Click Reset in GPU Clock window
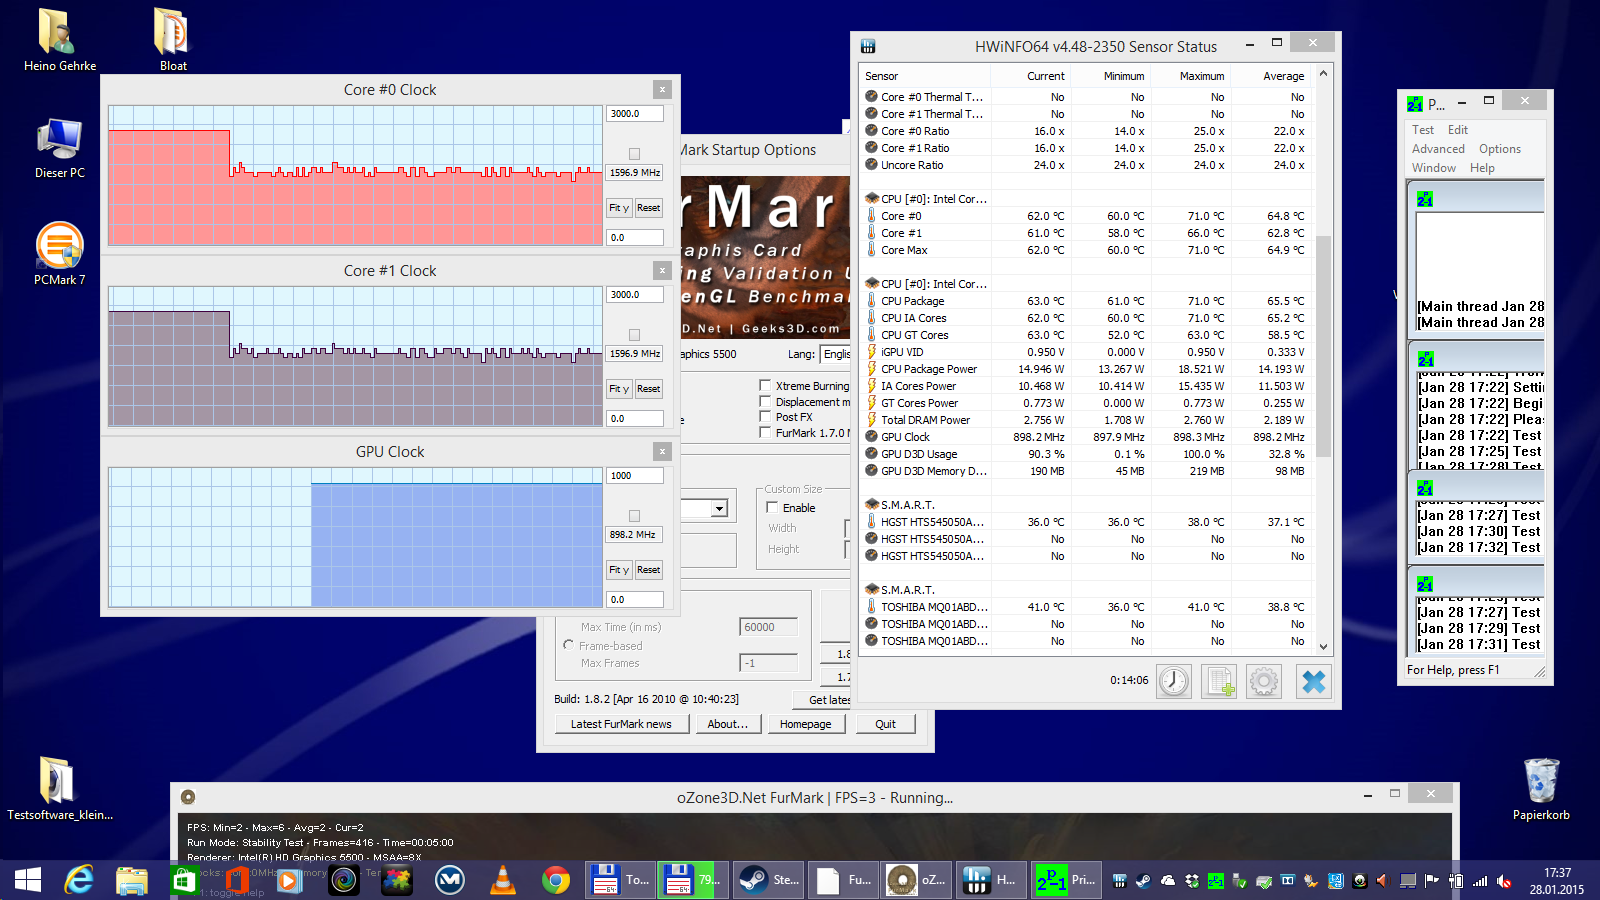Image resolution: width=1600 pixels, height=900 pixels. pyautogui.click(x=649, y=570)
